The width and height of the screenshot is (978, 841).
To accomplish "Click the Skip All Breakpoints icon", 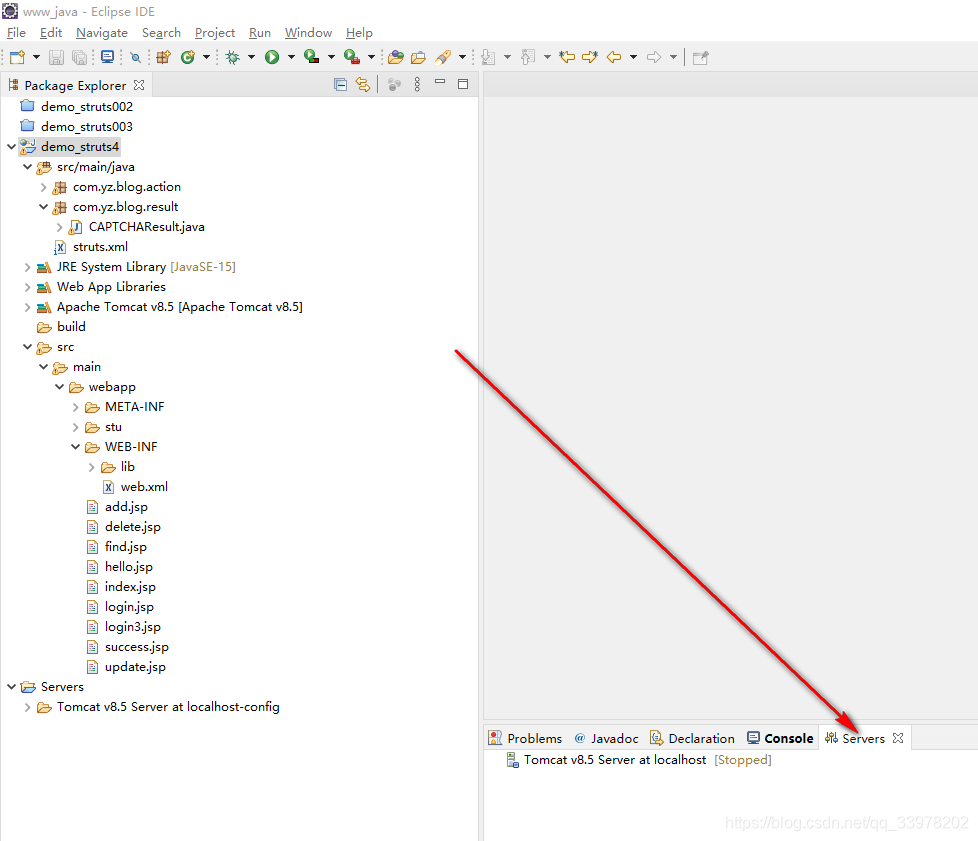I will [x=135, y=57].
